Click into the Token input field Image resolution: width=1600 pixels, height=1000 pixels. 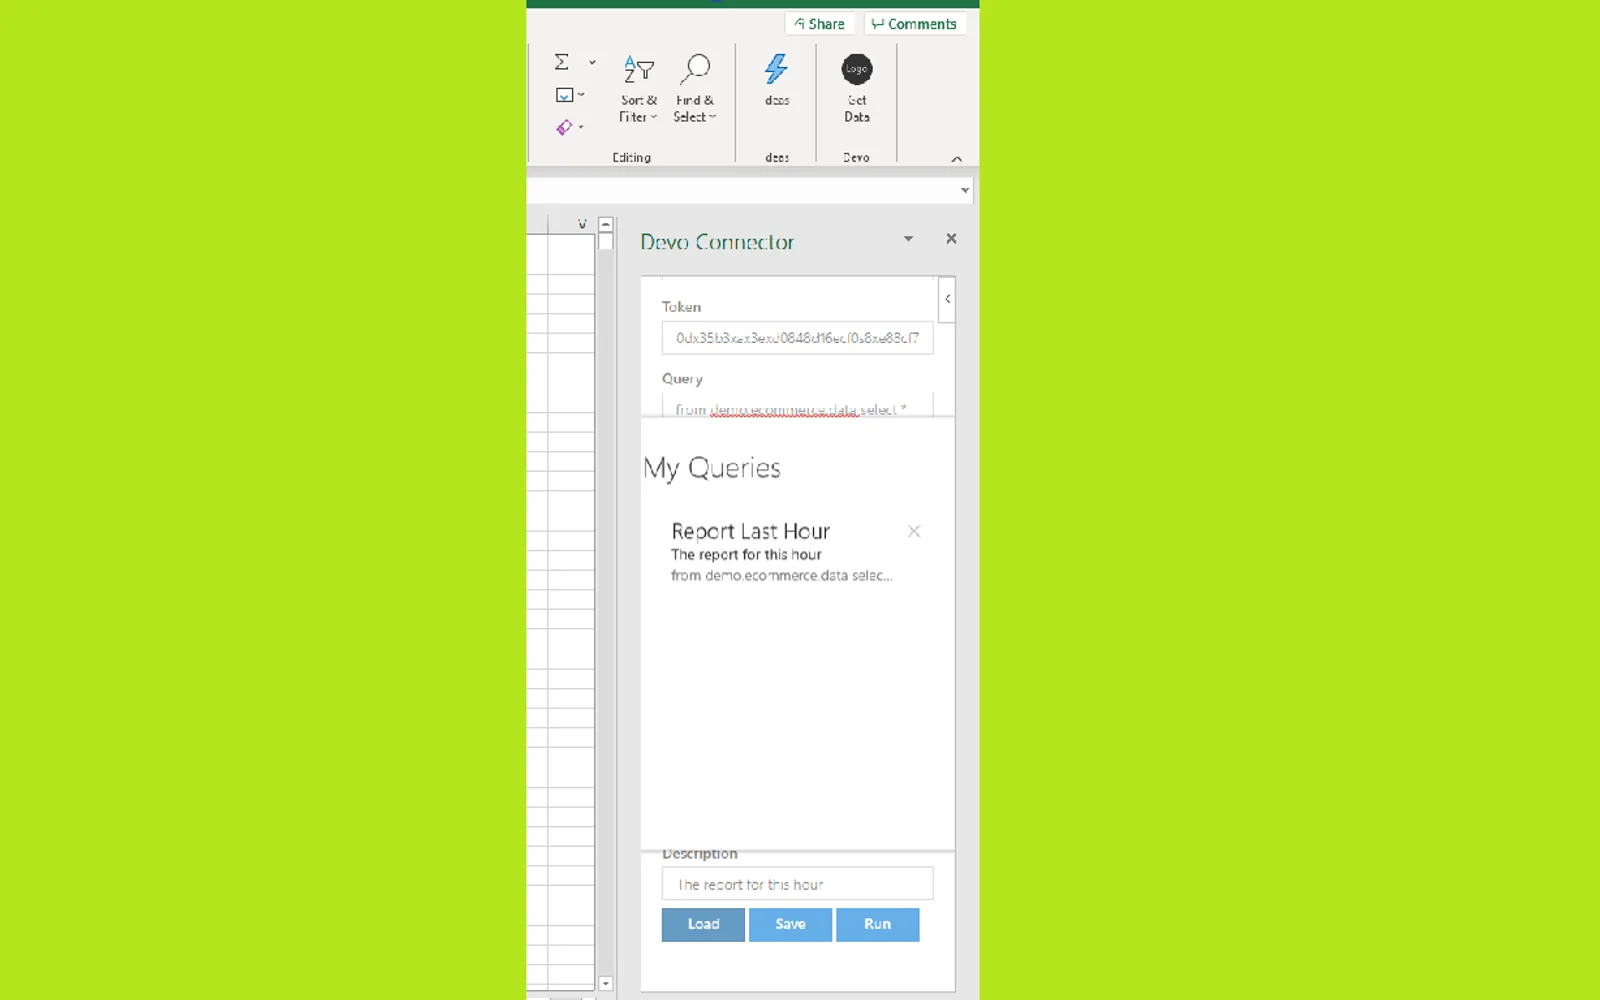tap(797, 338)
